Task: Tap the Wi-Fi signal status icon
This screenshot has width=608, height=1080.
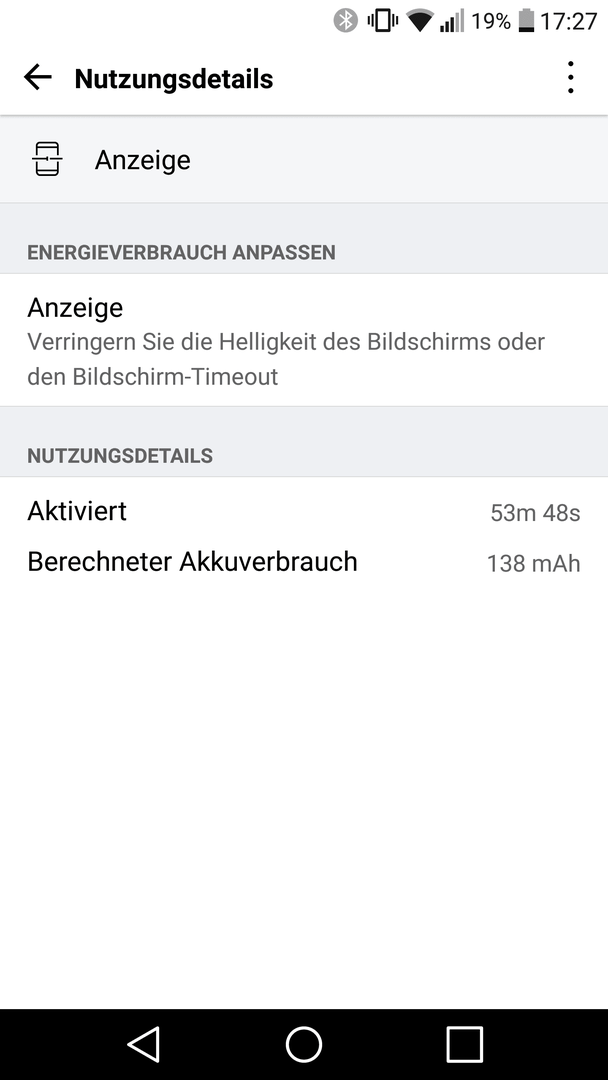Action: coord(419,21)
